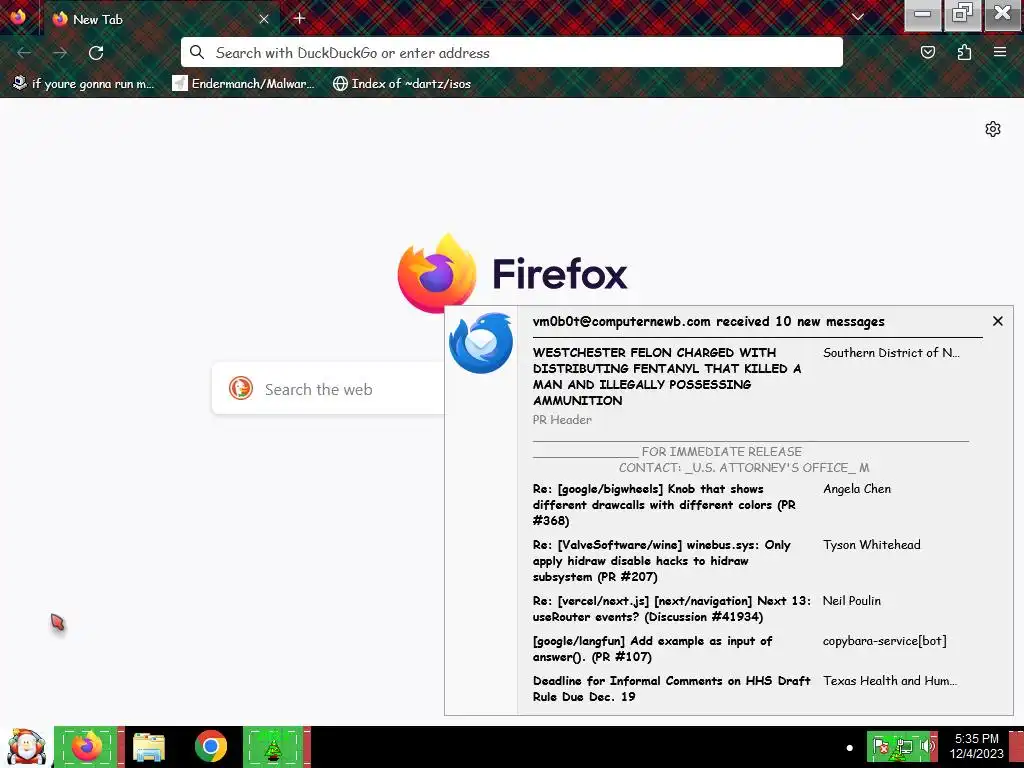Go forward using the forward arrow
1024x768 pixels.
[x=60, y=53]
